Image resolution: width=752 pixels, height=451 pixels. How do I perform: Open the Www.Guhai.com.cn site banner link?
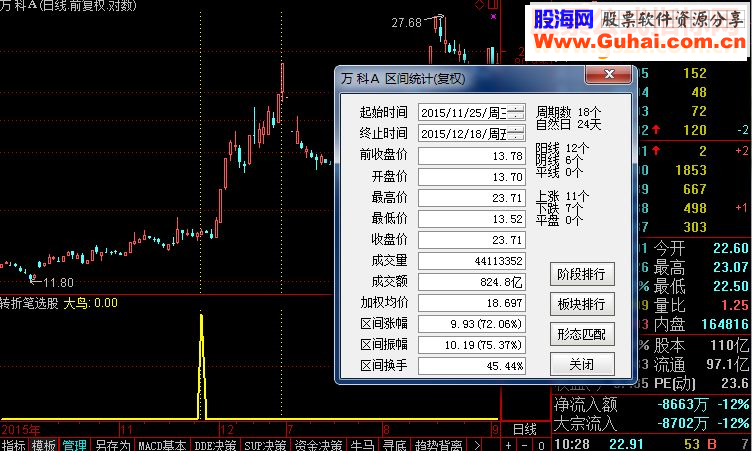(x=640, y=42)
